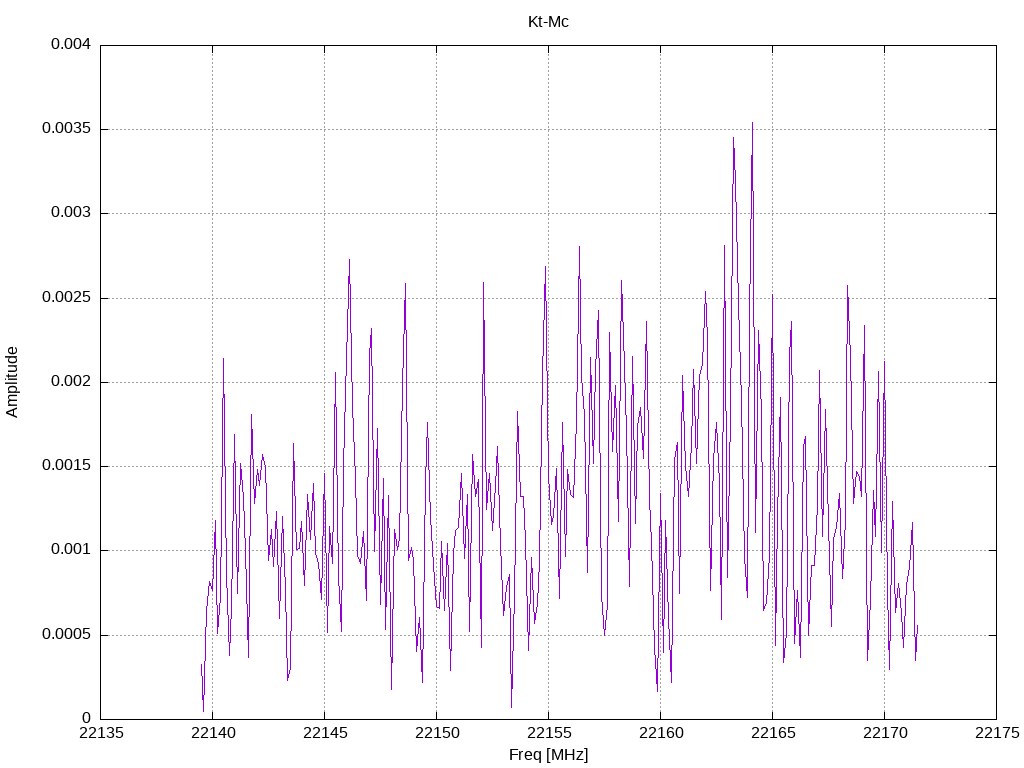The height and width of the screenshot is (768, 1024).
Task: Click the highest spectrum peak near 22164 MHz
Action: tap(752, 123)
